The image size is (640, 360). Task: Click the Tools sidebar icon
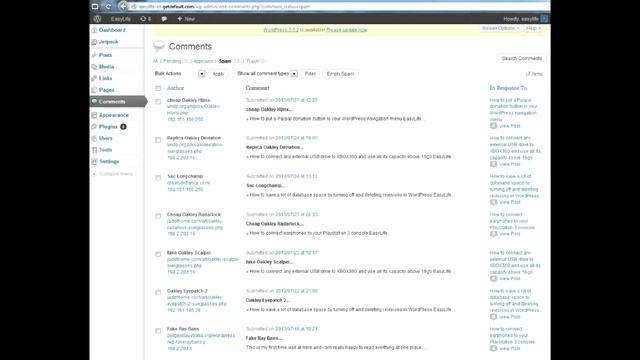click(x=94, y=150)
